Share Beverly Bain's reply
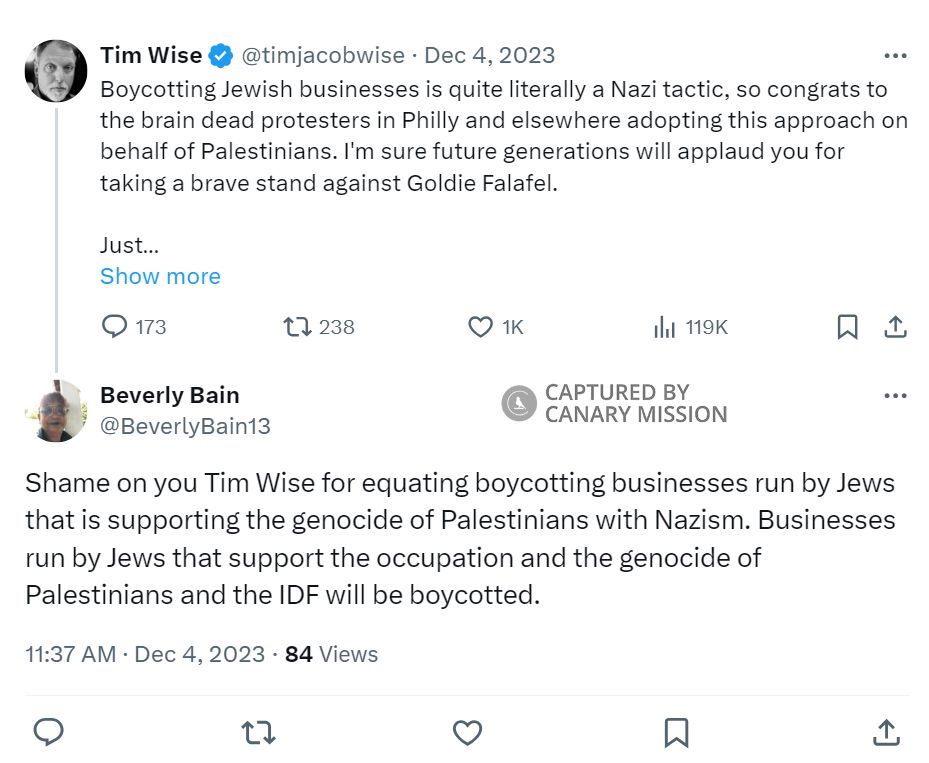 click(886, 732)
